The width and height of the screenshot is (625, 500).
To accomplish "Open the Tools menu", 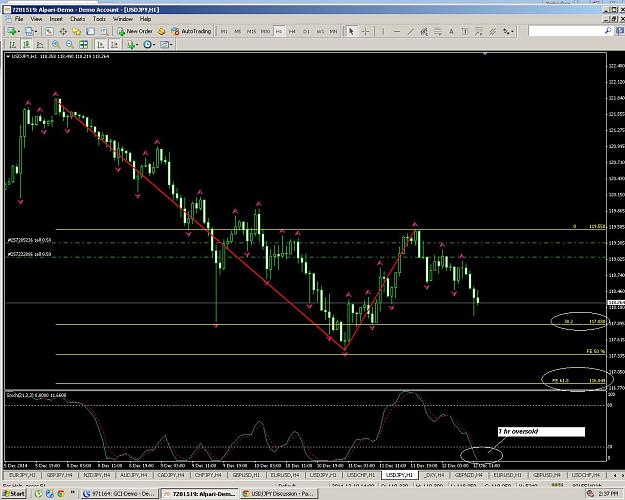I will tap(99, 19).
